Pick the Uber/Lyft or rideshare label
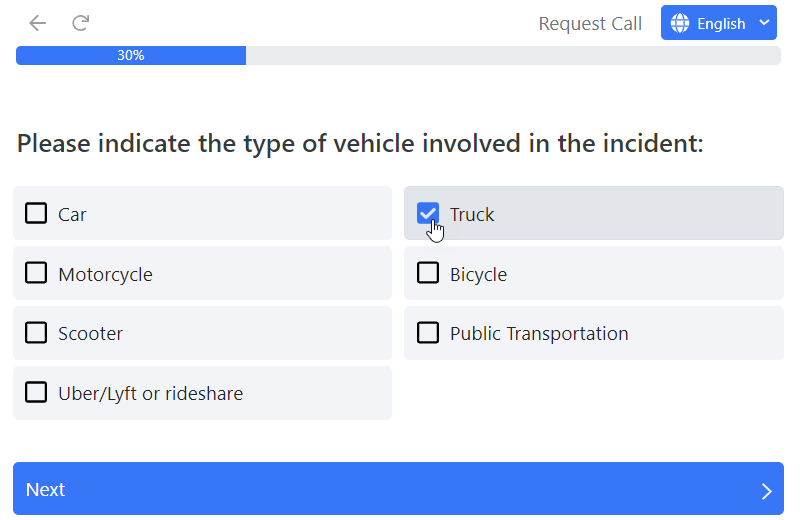The height and width of the screenshot is (520, 800). 150,393
